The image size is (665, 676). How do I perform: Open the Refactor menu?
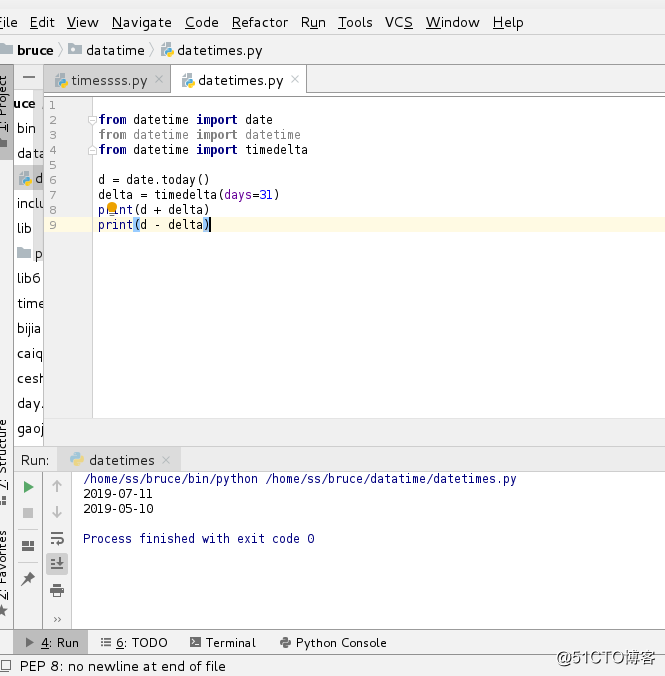point(260,22)
